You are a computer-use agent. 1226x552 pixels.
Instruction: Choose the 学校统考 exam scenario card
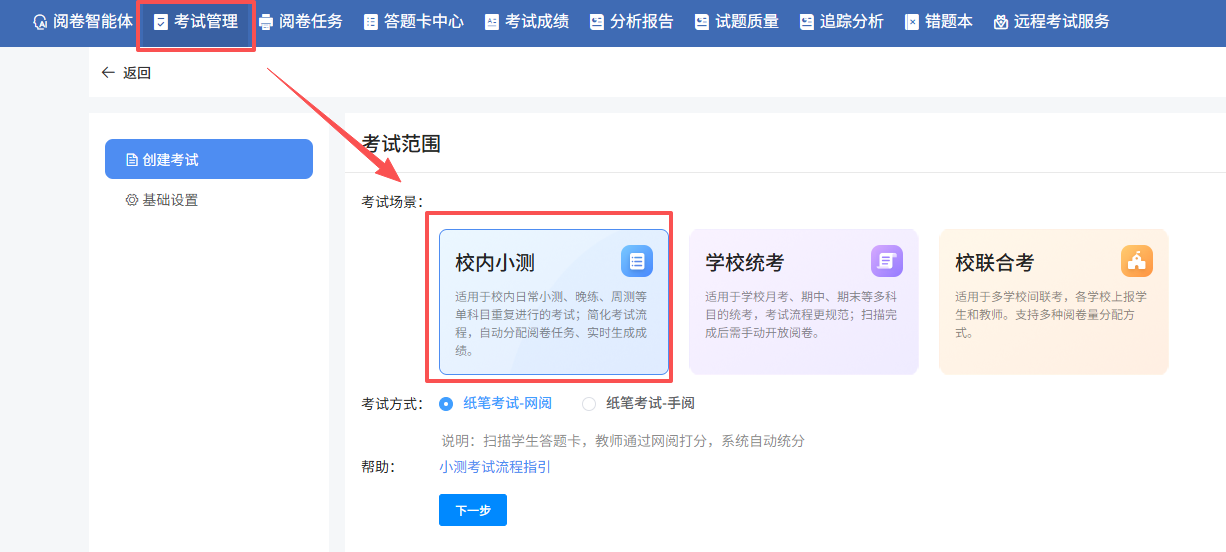pos(803,302)
